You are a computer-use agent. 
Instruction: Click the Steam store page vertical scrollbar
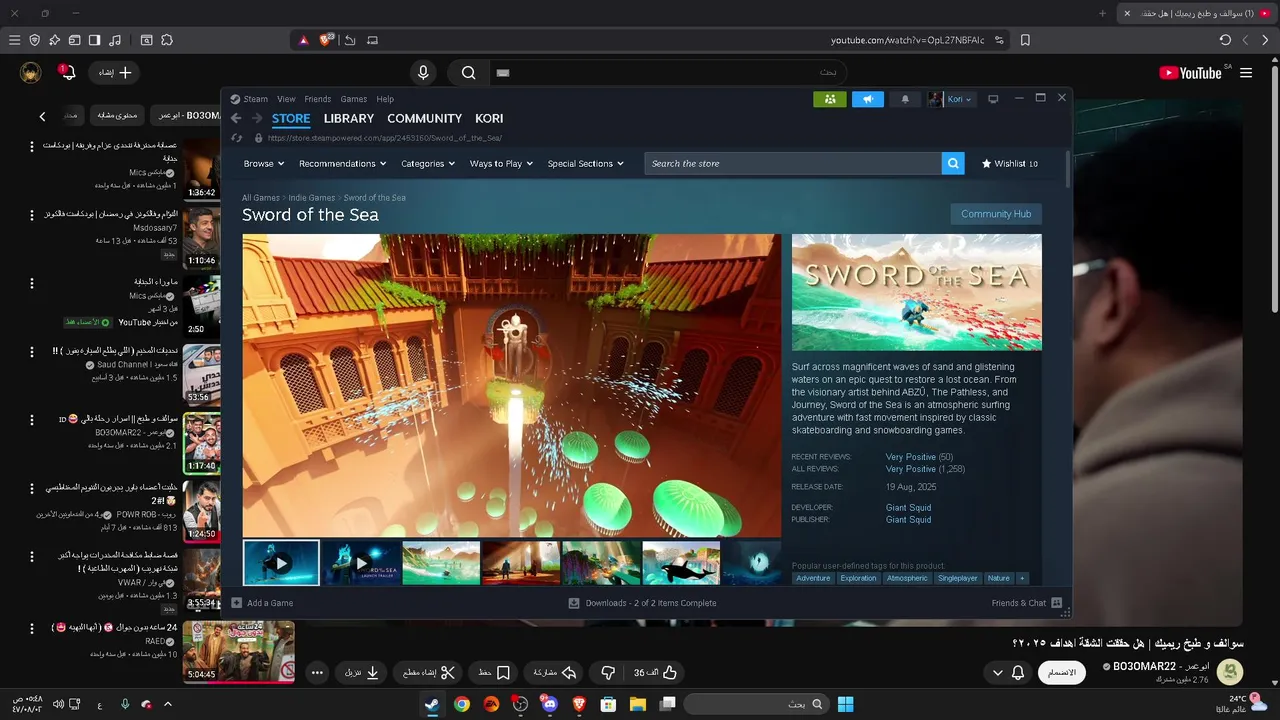(1068, 170)
